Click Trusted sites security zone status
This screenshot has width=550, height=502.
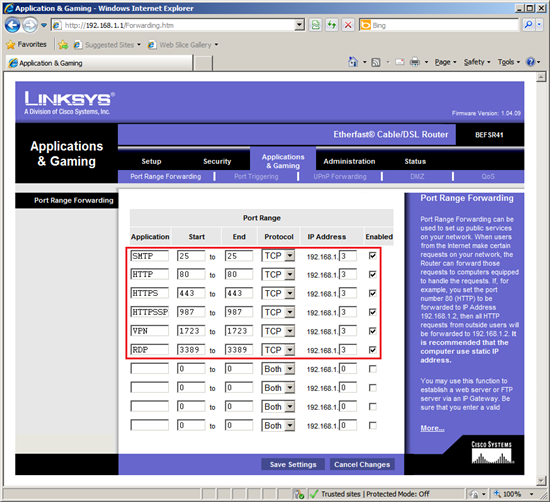370,494
